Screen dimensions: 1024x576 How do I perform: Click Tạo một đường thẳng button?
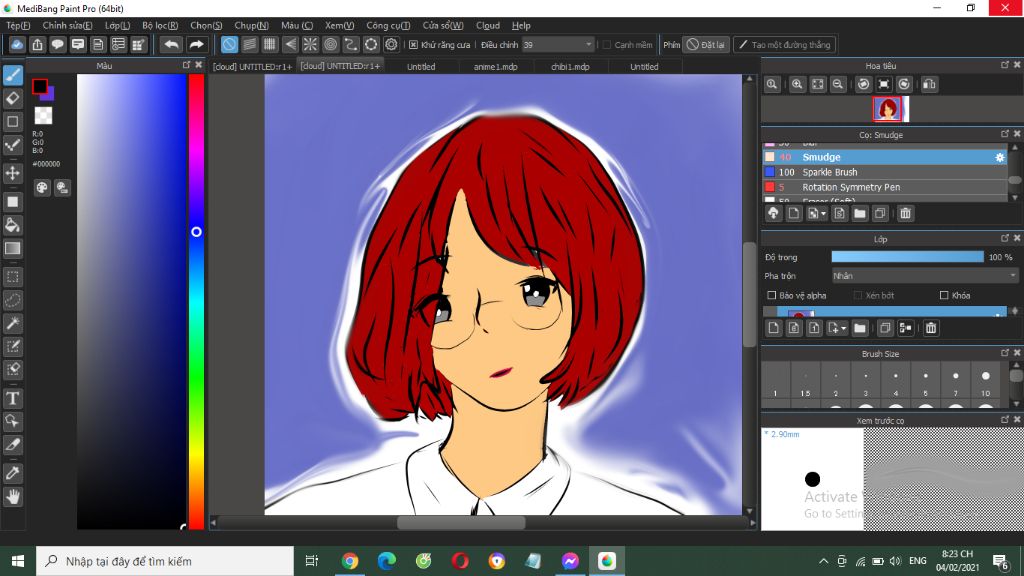point(784,45)
